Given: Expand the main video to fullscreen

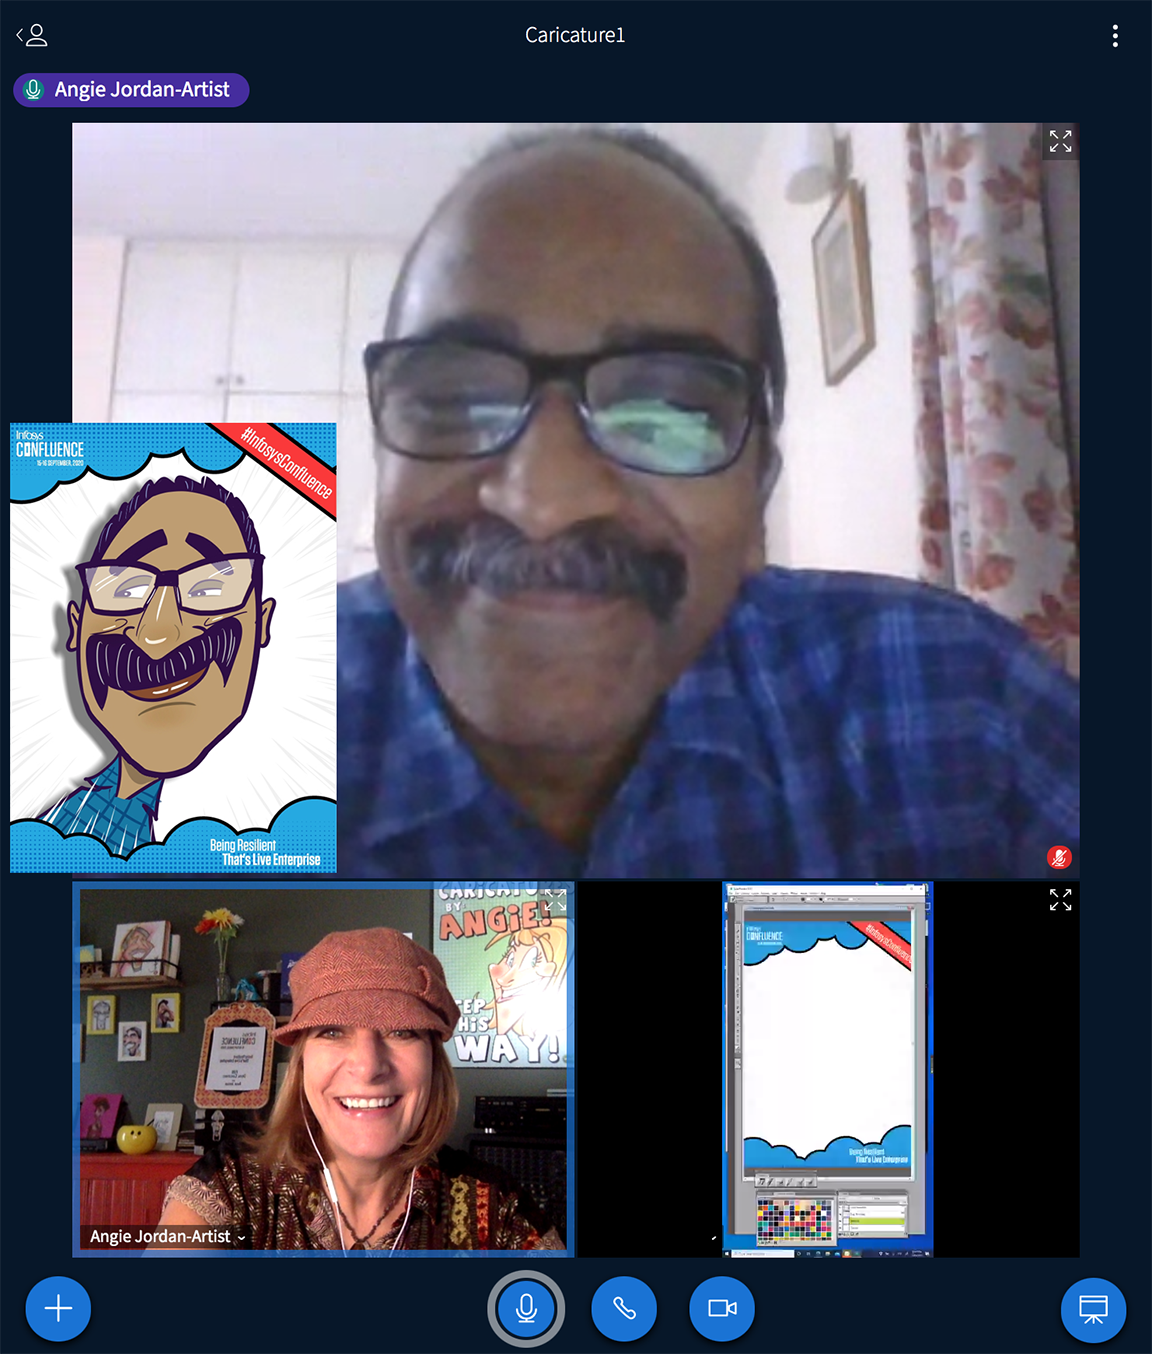Looking at the screenshot, I should pos(1060,141).
